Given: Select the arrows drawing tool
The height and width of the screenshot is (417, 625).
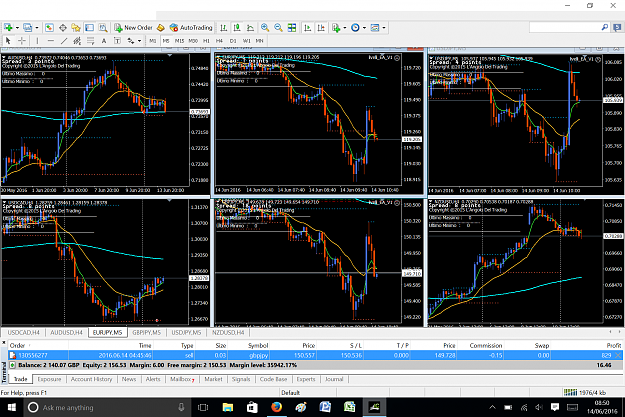Looking at the screenshot, I should point(130,41).
